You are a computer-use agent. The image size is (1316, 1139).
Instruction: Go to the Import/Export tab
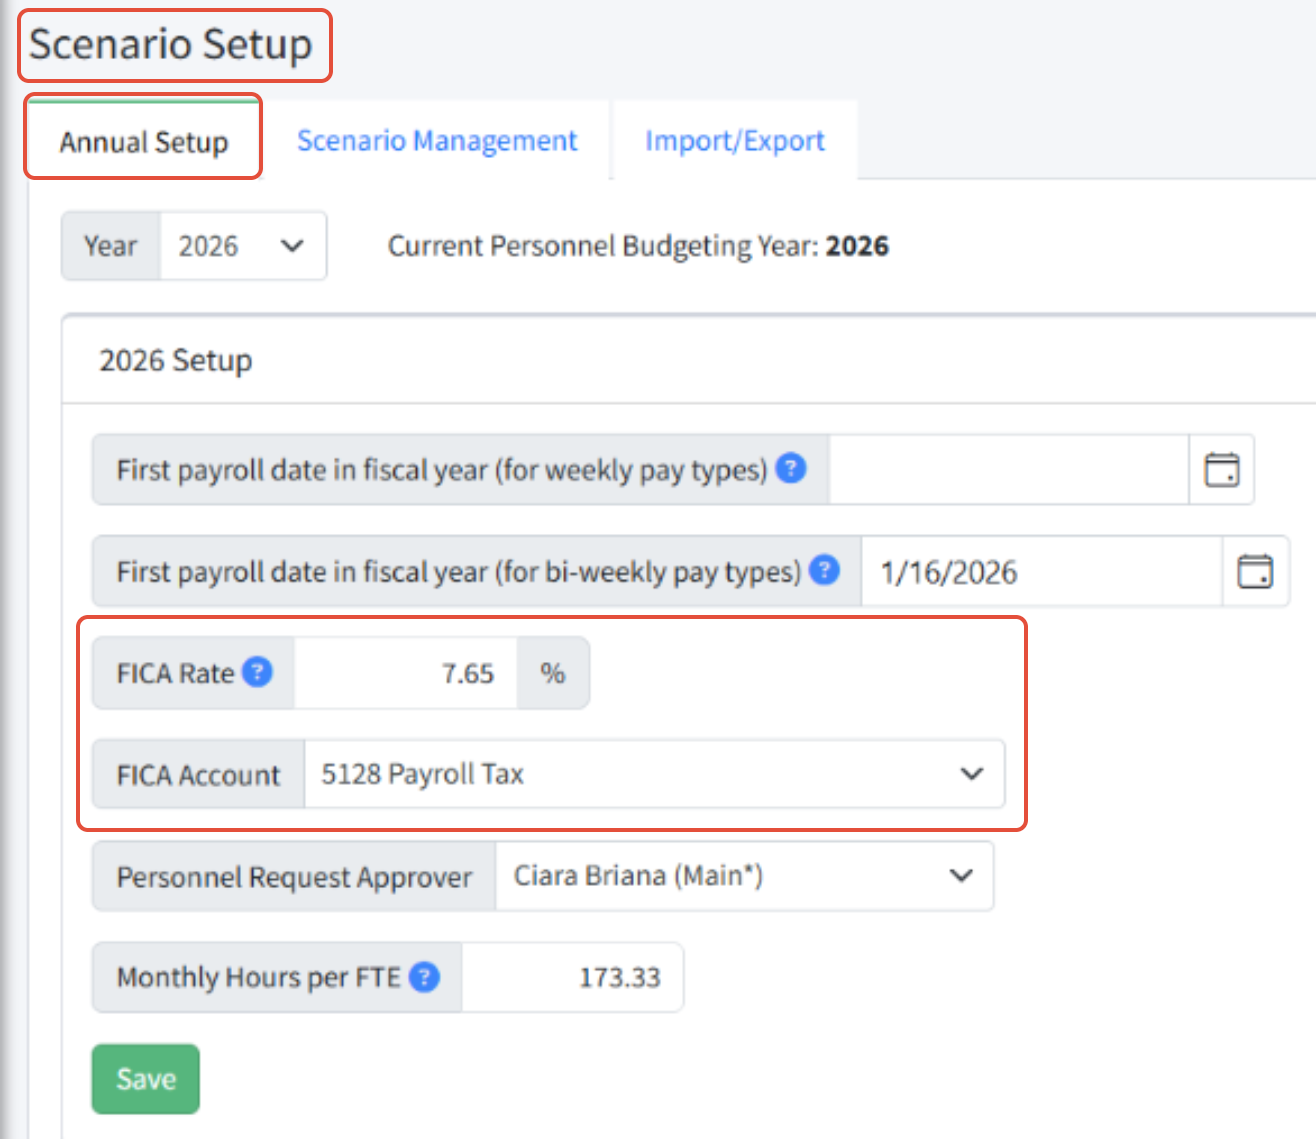point(735,141)
